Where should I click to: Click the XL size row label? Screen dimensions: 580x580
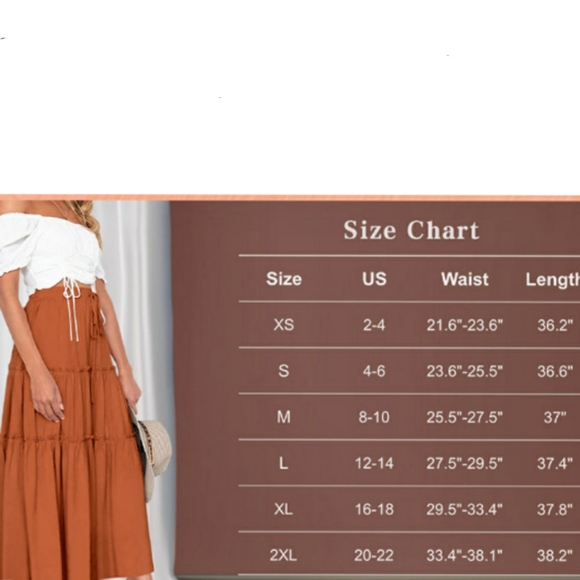pos(284,509)
